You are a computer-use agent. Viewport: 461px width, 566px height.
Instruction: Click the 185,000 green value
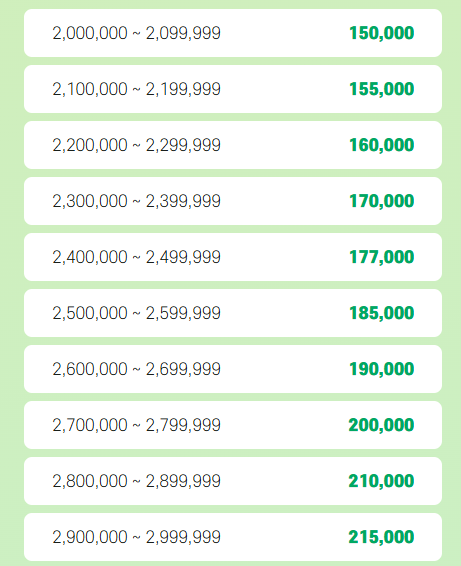(382, 313)
